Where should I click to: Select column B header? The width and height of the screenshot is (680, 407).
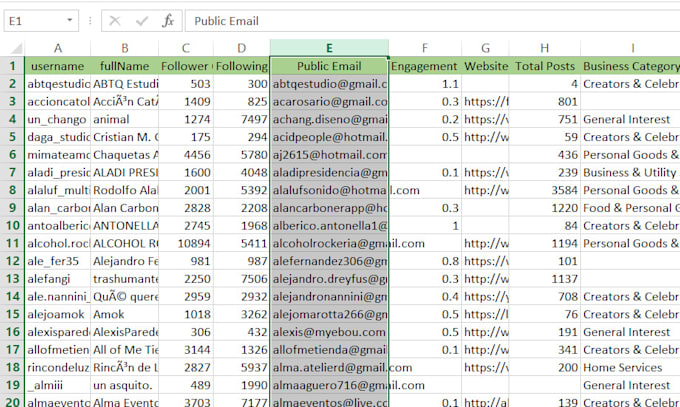click(125, 48)
